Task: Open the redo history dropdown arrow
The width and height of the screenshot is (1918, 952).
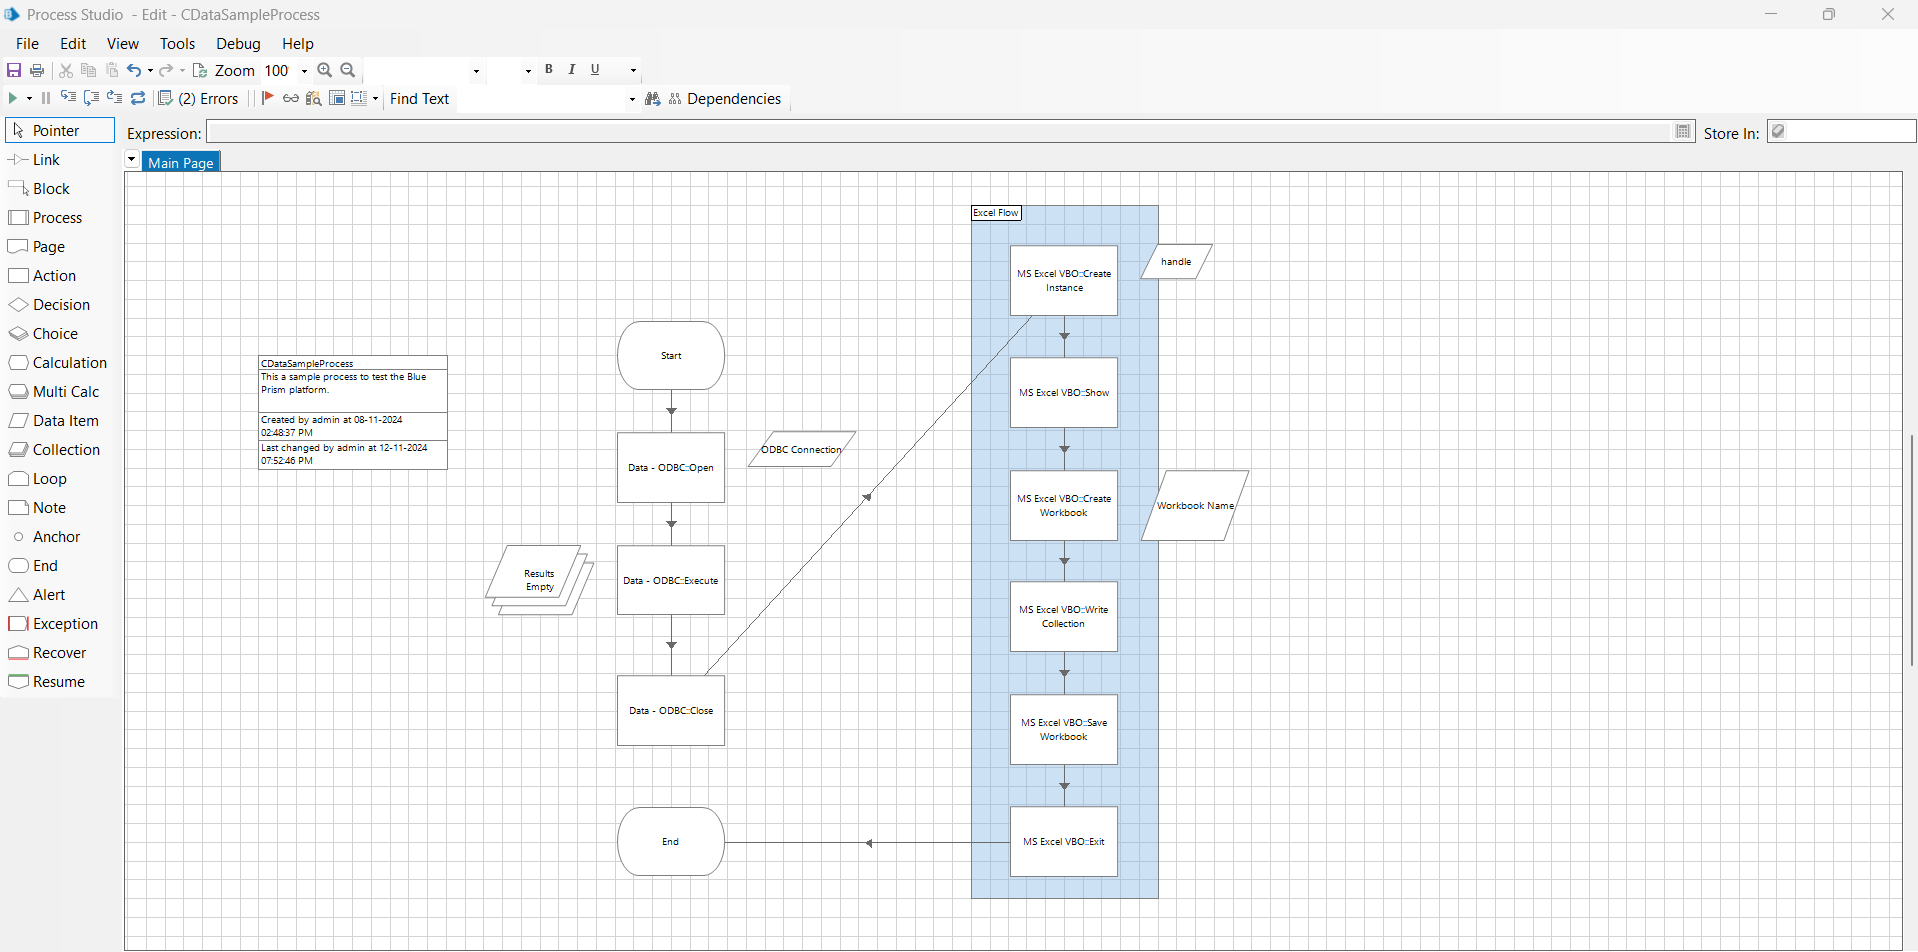Action: coord(182,70)
